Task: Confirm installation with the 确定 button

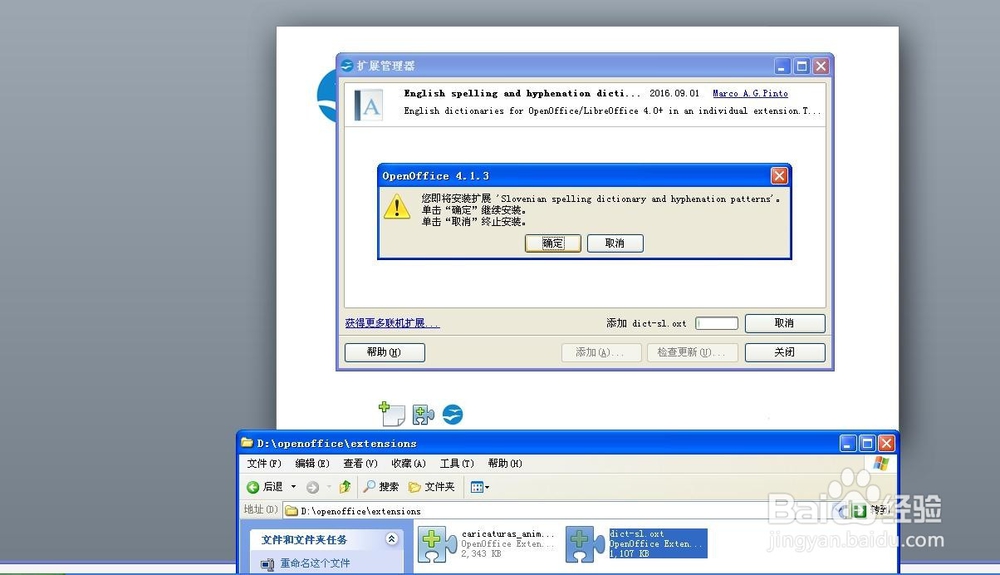Action: [x=552, y=243]
